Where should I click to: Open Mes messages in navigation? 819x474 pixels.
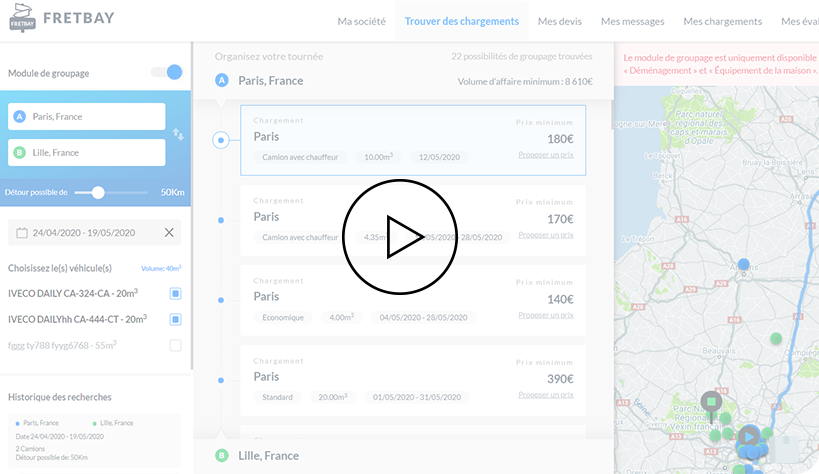[632, 21]
